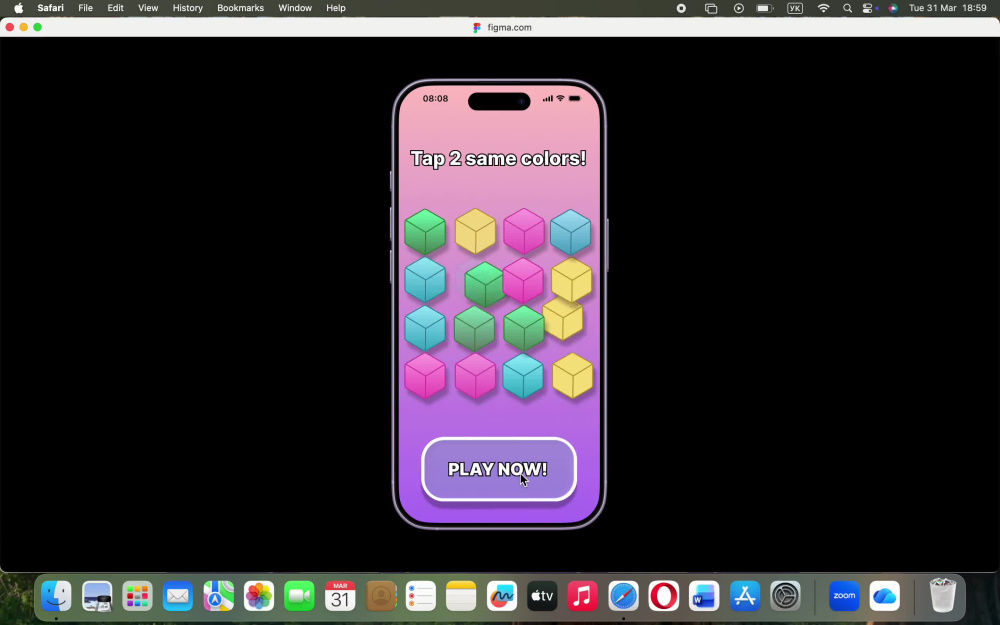Open Preview from the Dock
This screenshot has height=625, width=1000.
point(97,596)
